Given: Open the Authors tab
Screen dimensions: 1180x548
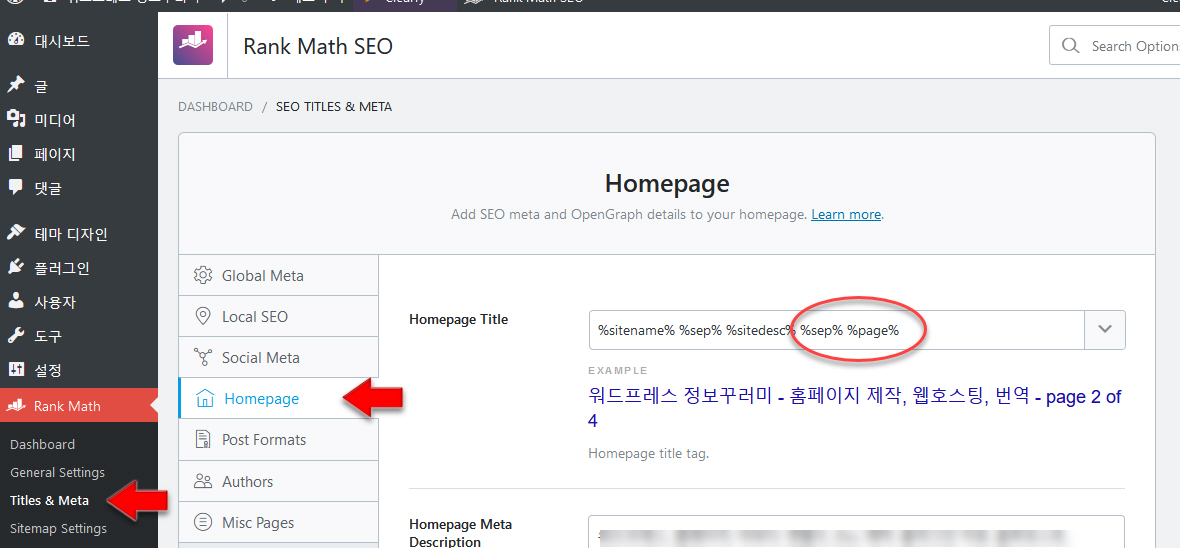Looking at the screenshot, I should [x=278, y=481].
